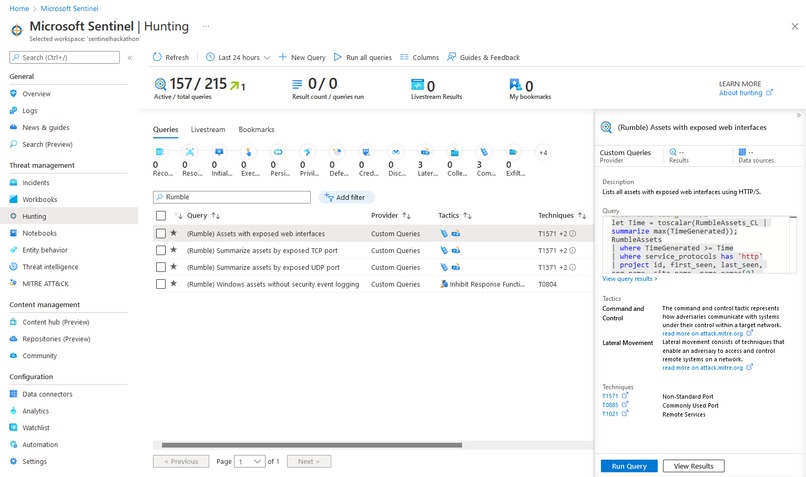Viewport: 806px width, 477px height.
Task: Open Search (Preview) in the sidebar
Action: (x=47, y=144)
